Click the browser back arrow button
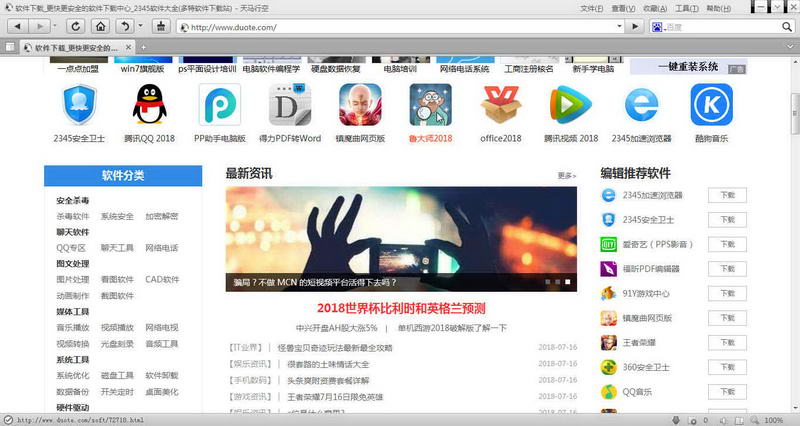 coord(18,27)
